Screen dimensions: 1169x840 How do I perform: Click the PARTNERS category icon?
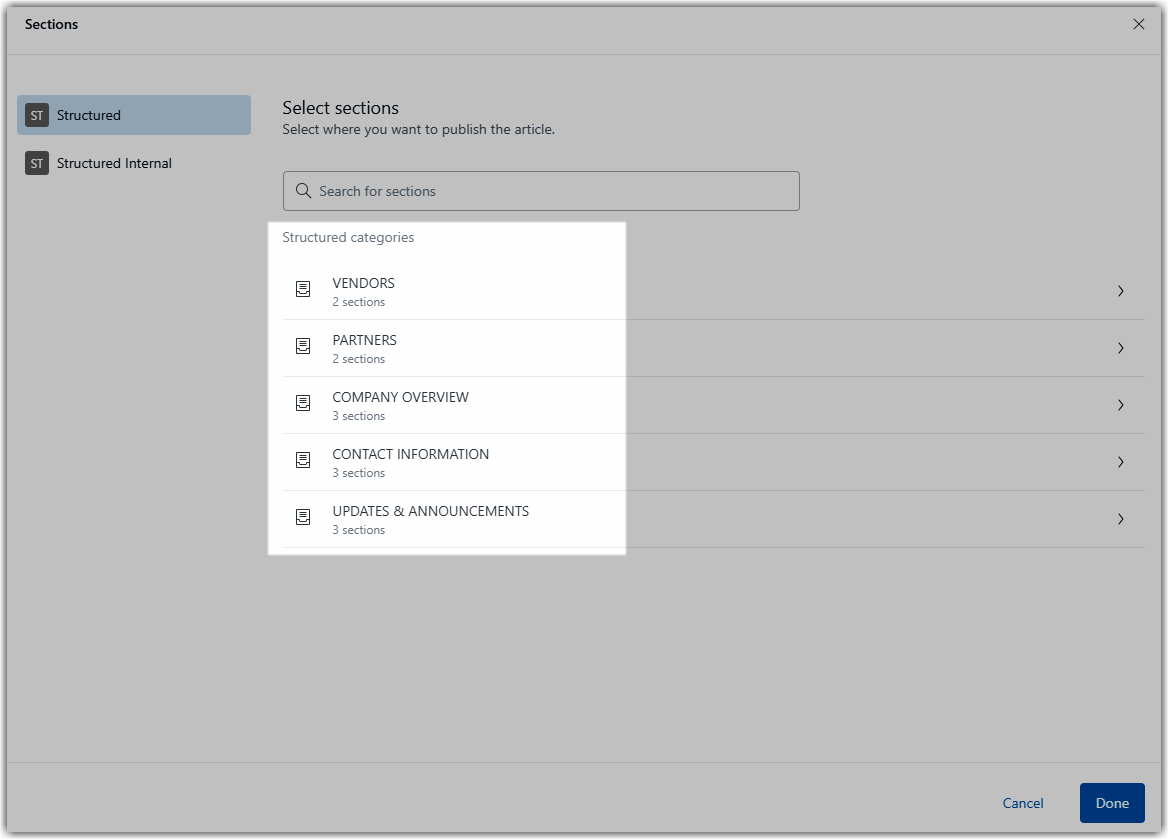click(303, 347)
